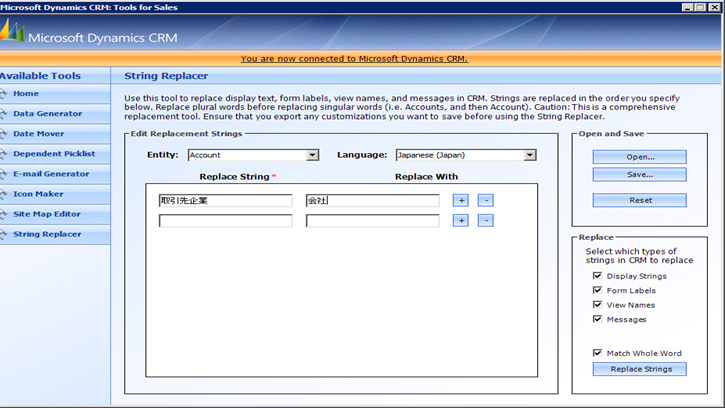The height and width of the screenshot is (408, 725).
Task: Click the 'Available Tools' sidebar heading
Action: coord(40,76)
